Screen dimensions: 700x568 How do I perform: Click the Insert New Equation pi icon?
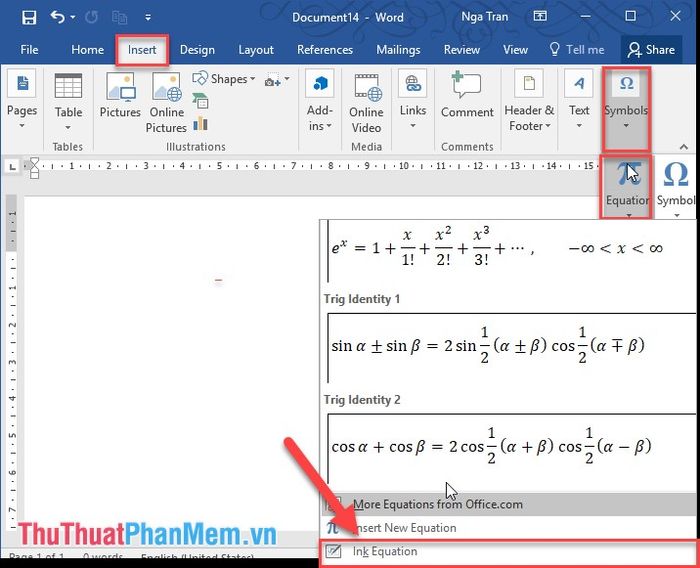point(333,528)
